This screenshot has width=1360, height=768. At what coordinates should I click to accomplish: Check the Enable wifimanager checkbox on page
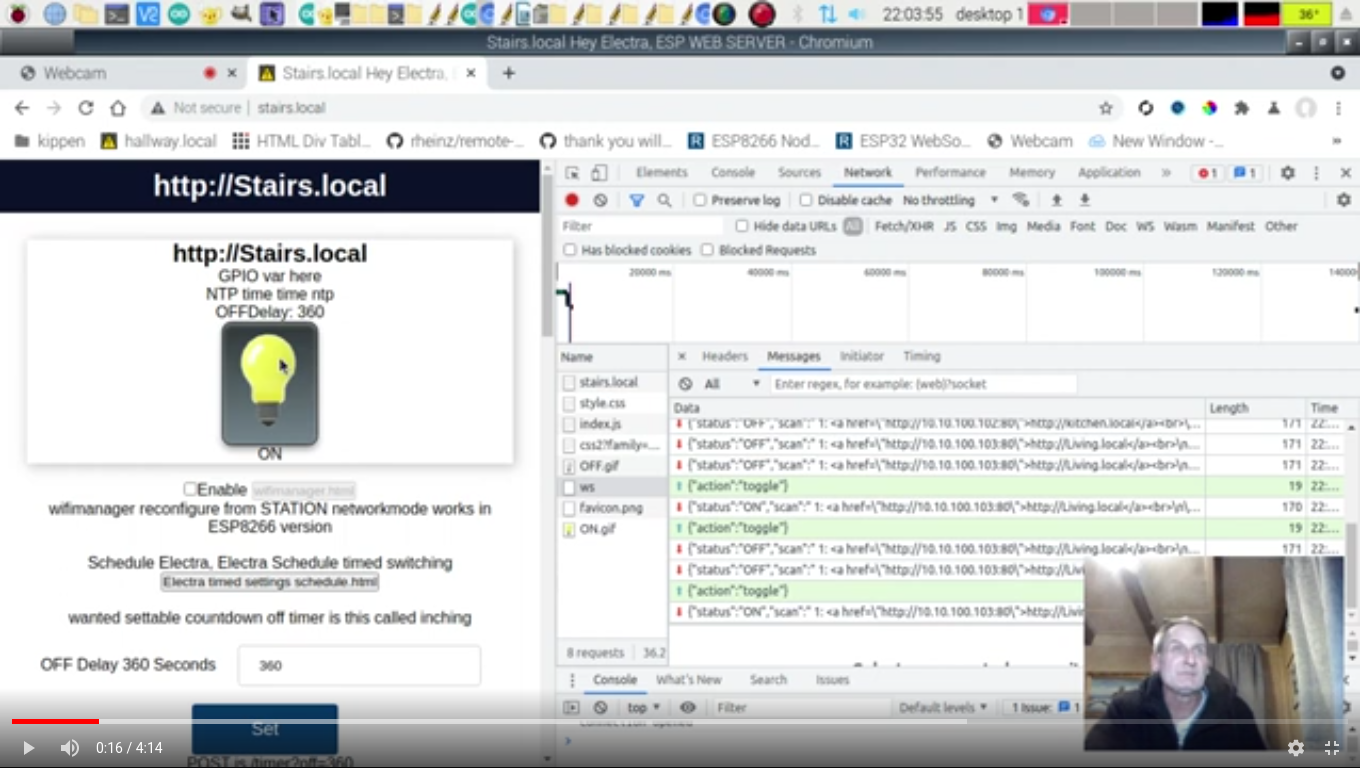189,489
